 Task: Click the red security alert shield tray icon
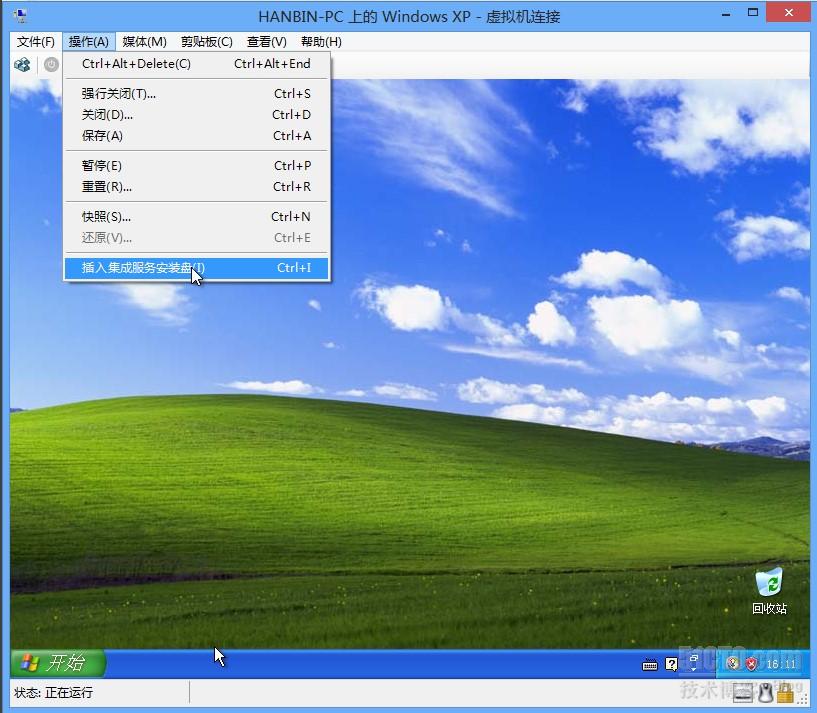(x=751, y=663)
